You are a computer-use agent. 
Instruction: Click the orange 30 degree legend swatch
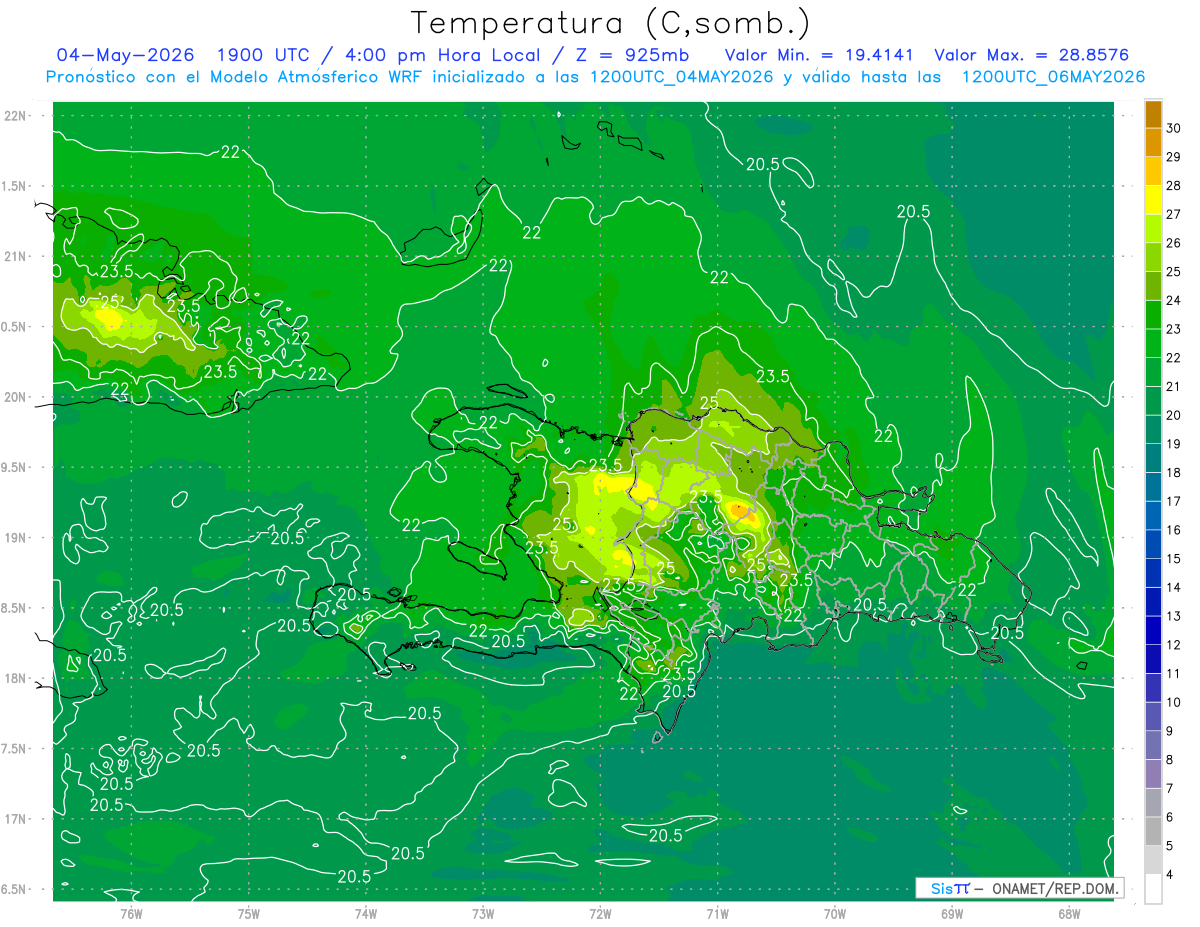click(x=1153, y=114)
